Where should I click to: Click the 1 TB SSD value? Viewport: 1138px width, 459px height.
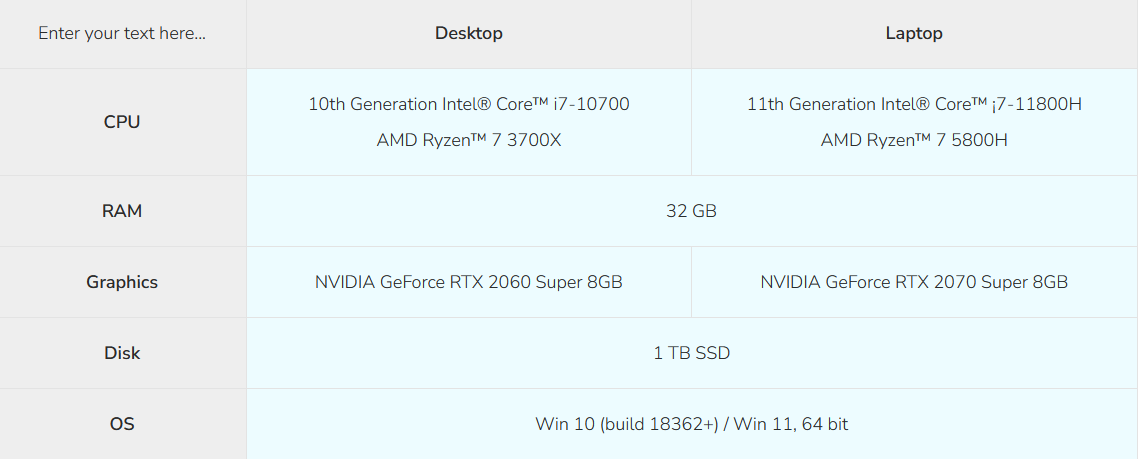[x=691, y=353]
